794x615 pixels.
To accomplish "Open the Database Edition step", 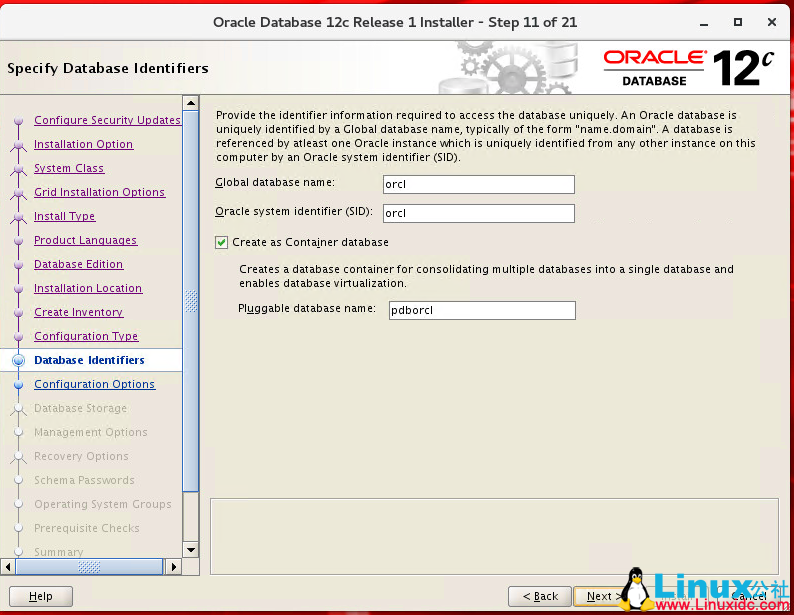I will point(78,264).
